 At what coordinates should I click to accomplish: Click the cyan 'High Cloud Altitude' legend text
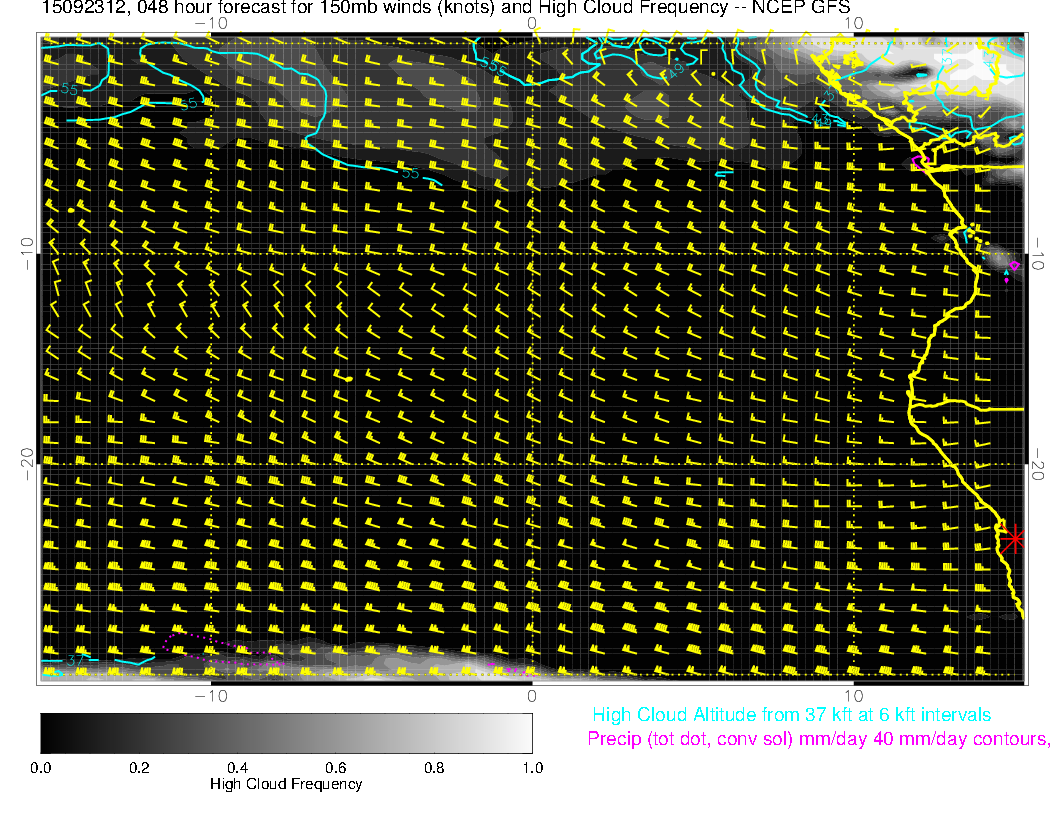click(791, 715)
